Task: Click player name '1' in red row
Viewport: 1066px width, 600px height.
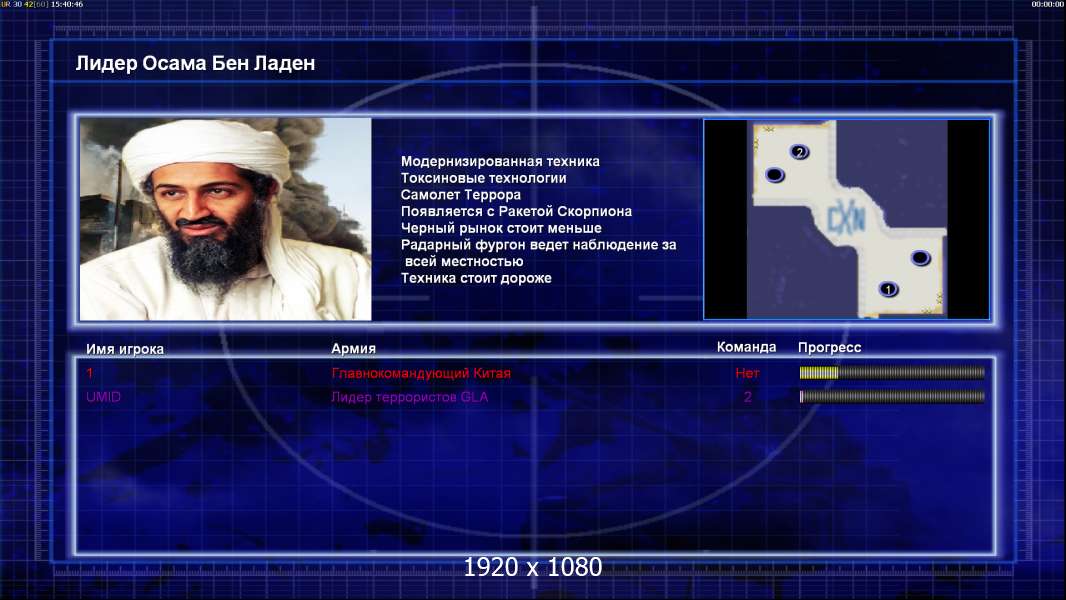Action: (90, 372)
